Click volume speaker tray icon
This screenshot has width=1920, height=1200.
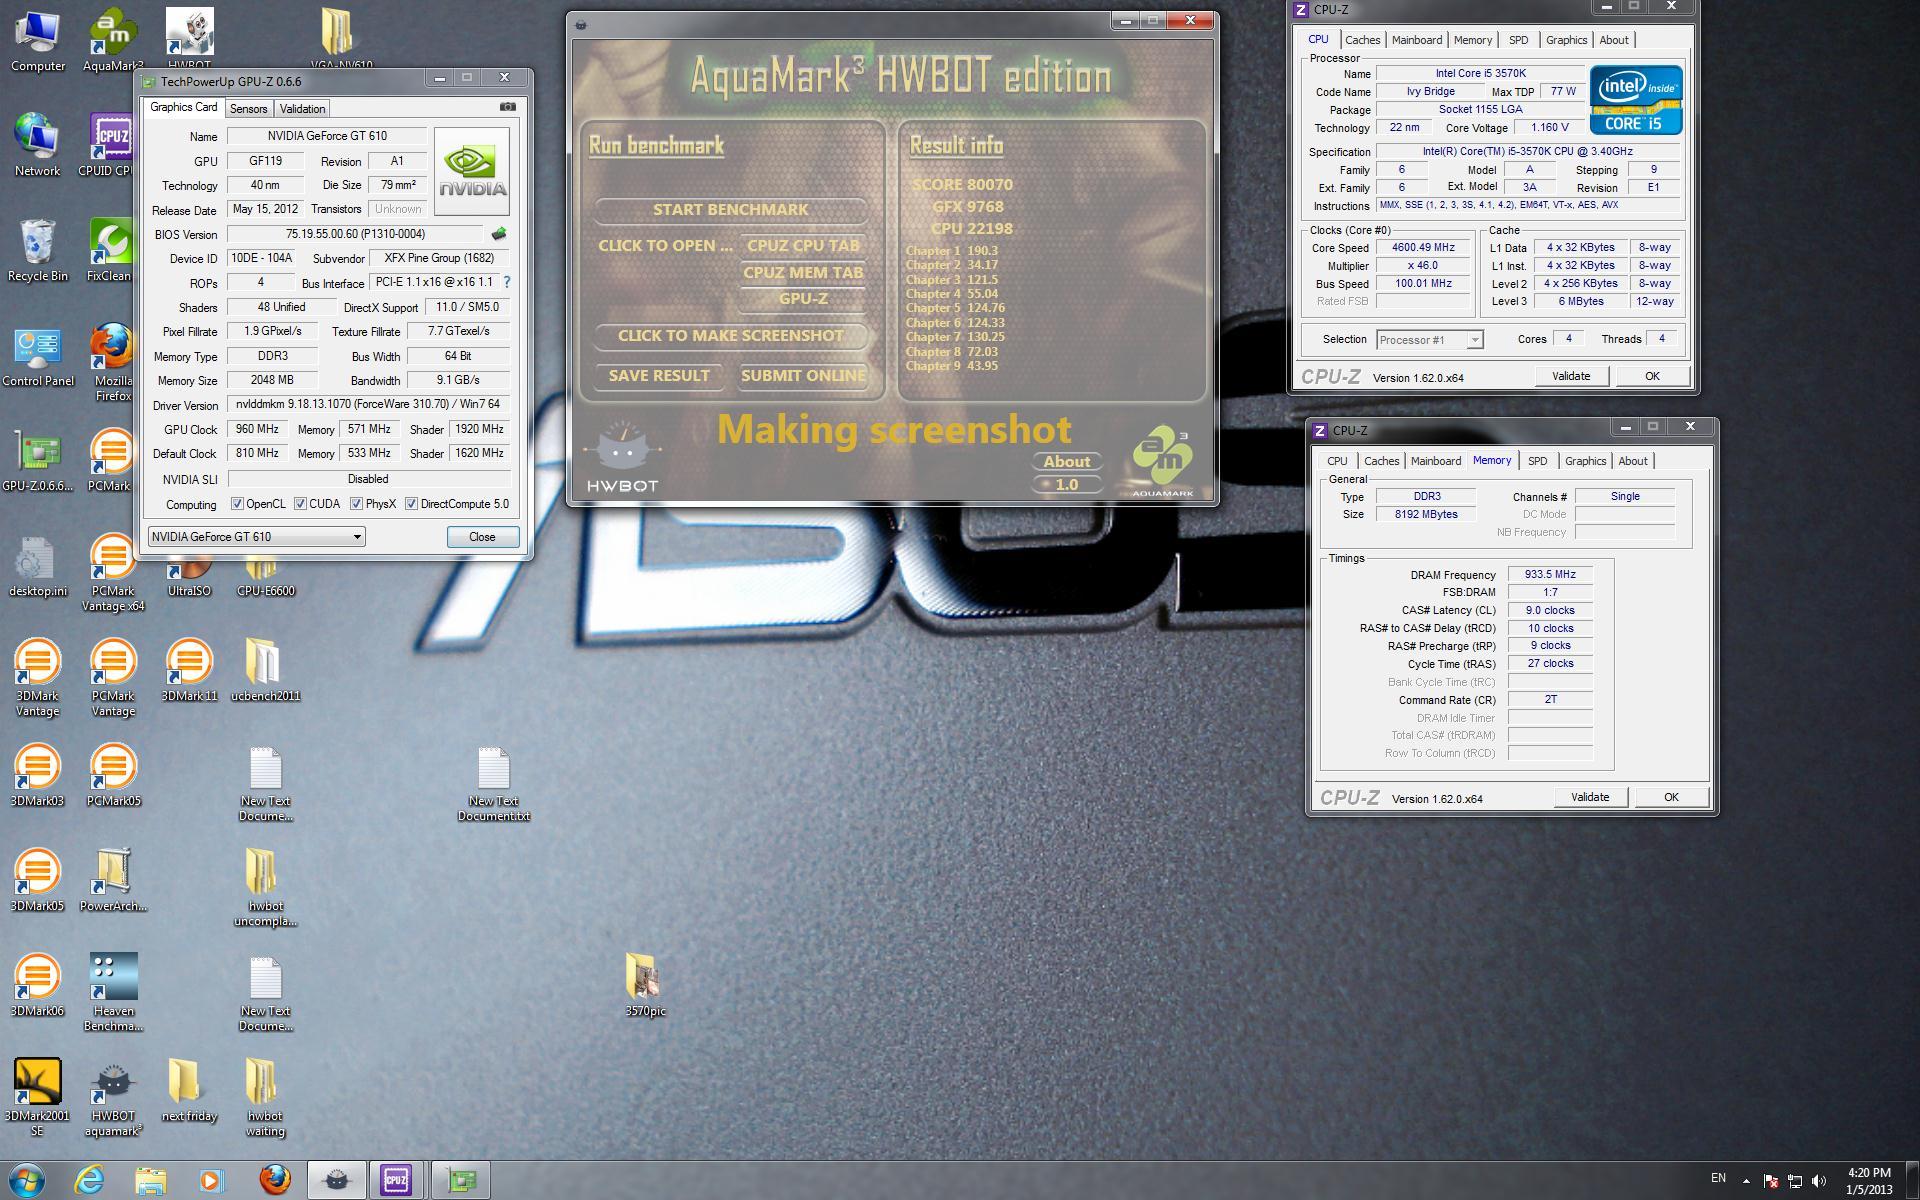click(1818, 1180)
